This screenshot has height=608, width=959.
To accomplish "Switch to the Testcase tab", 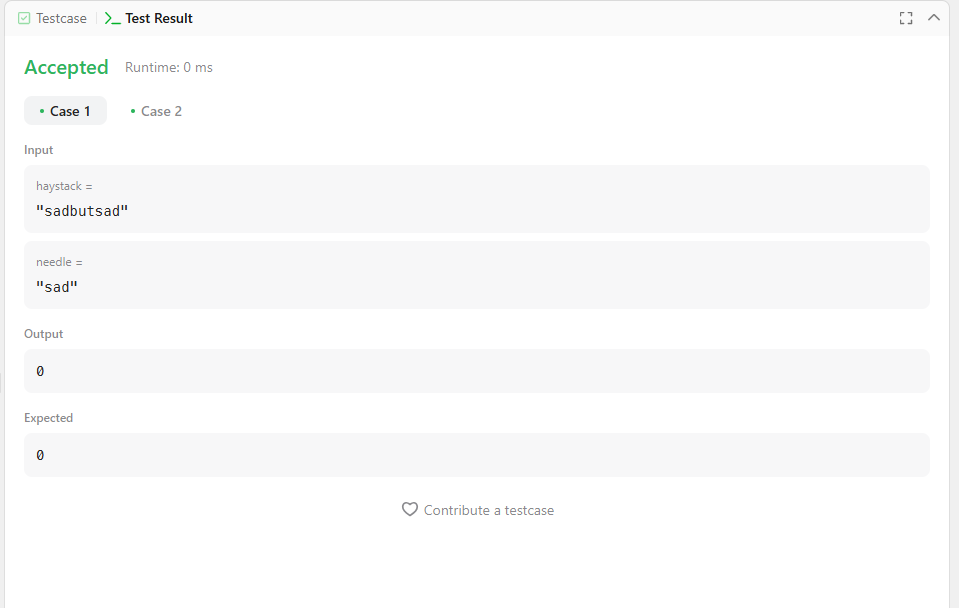I will (x=53, y=18).
